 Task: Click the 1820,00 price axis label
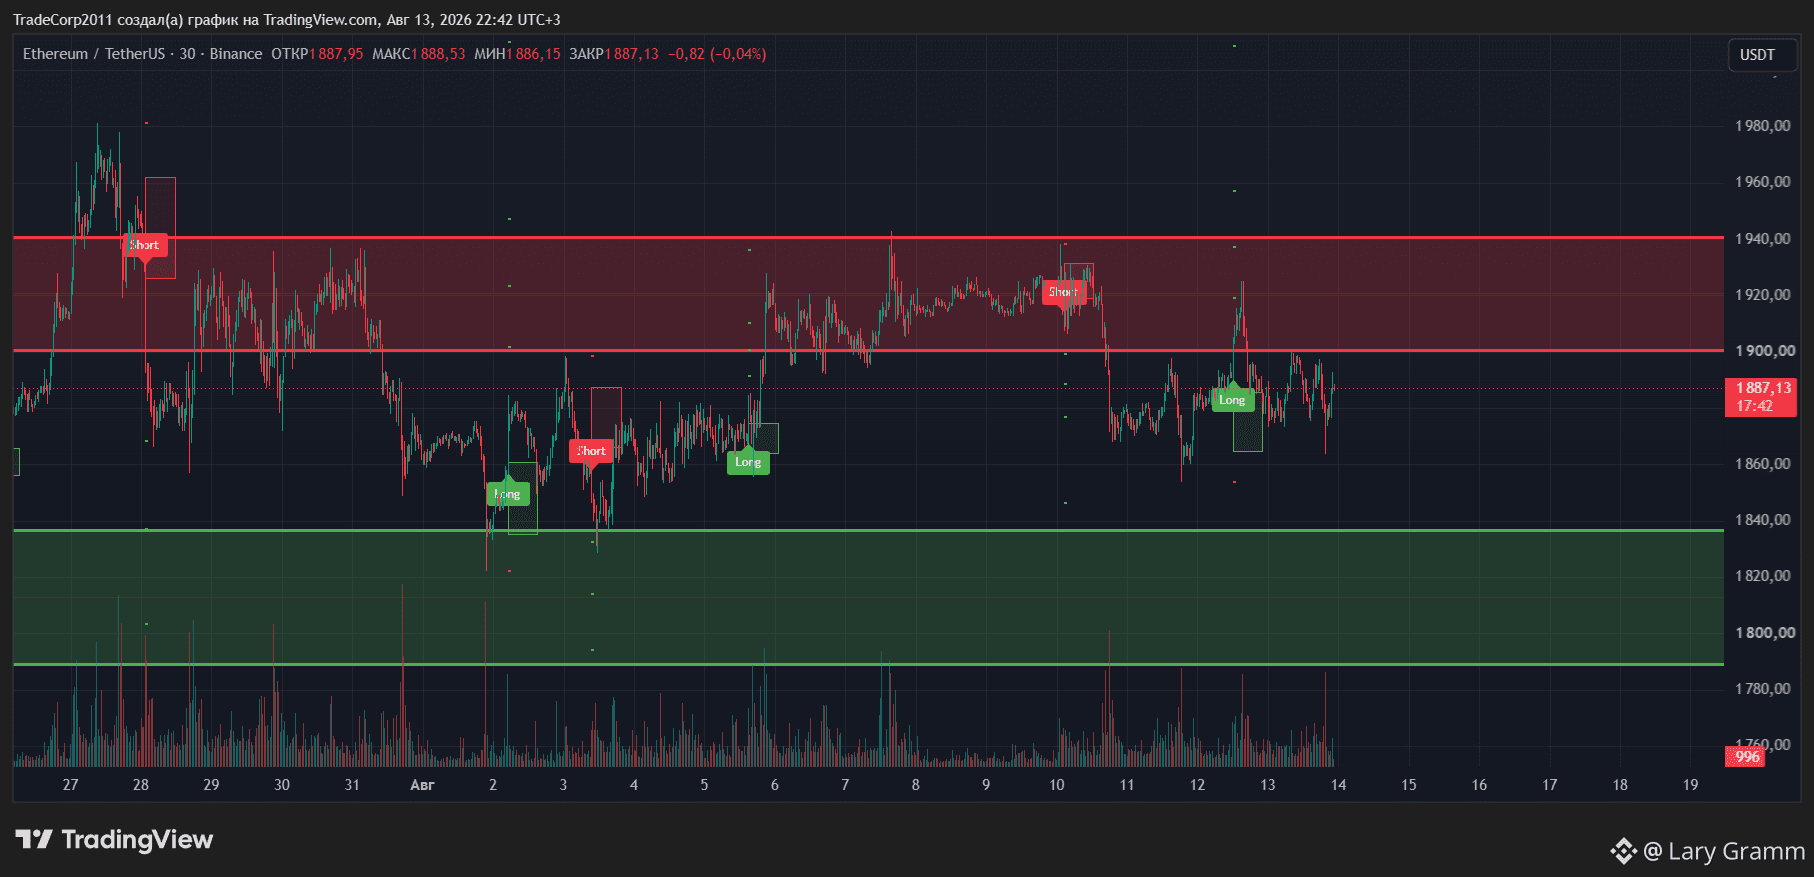1764,576
